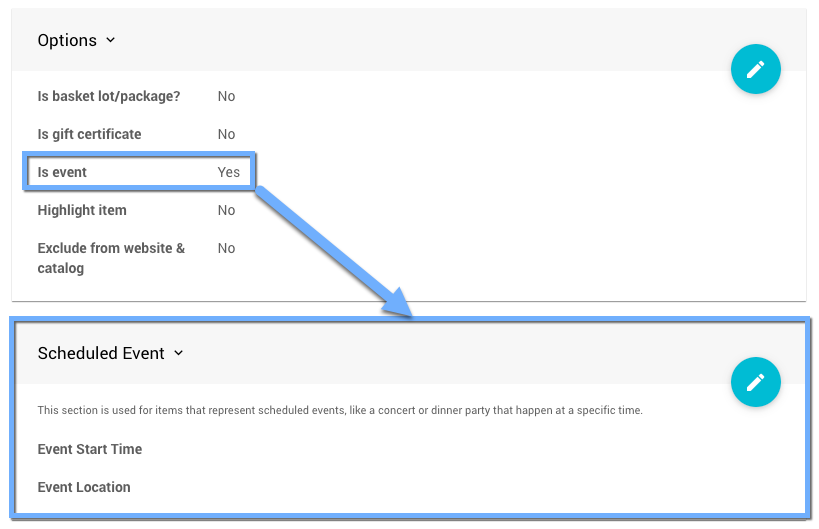
Task: Click the No value for basket lot/package
Action: coord(226,96)
